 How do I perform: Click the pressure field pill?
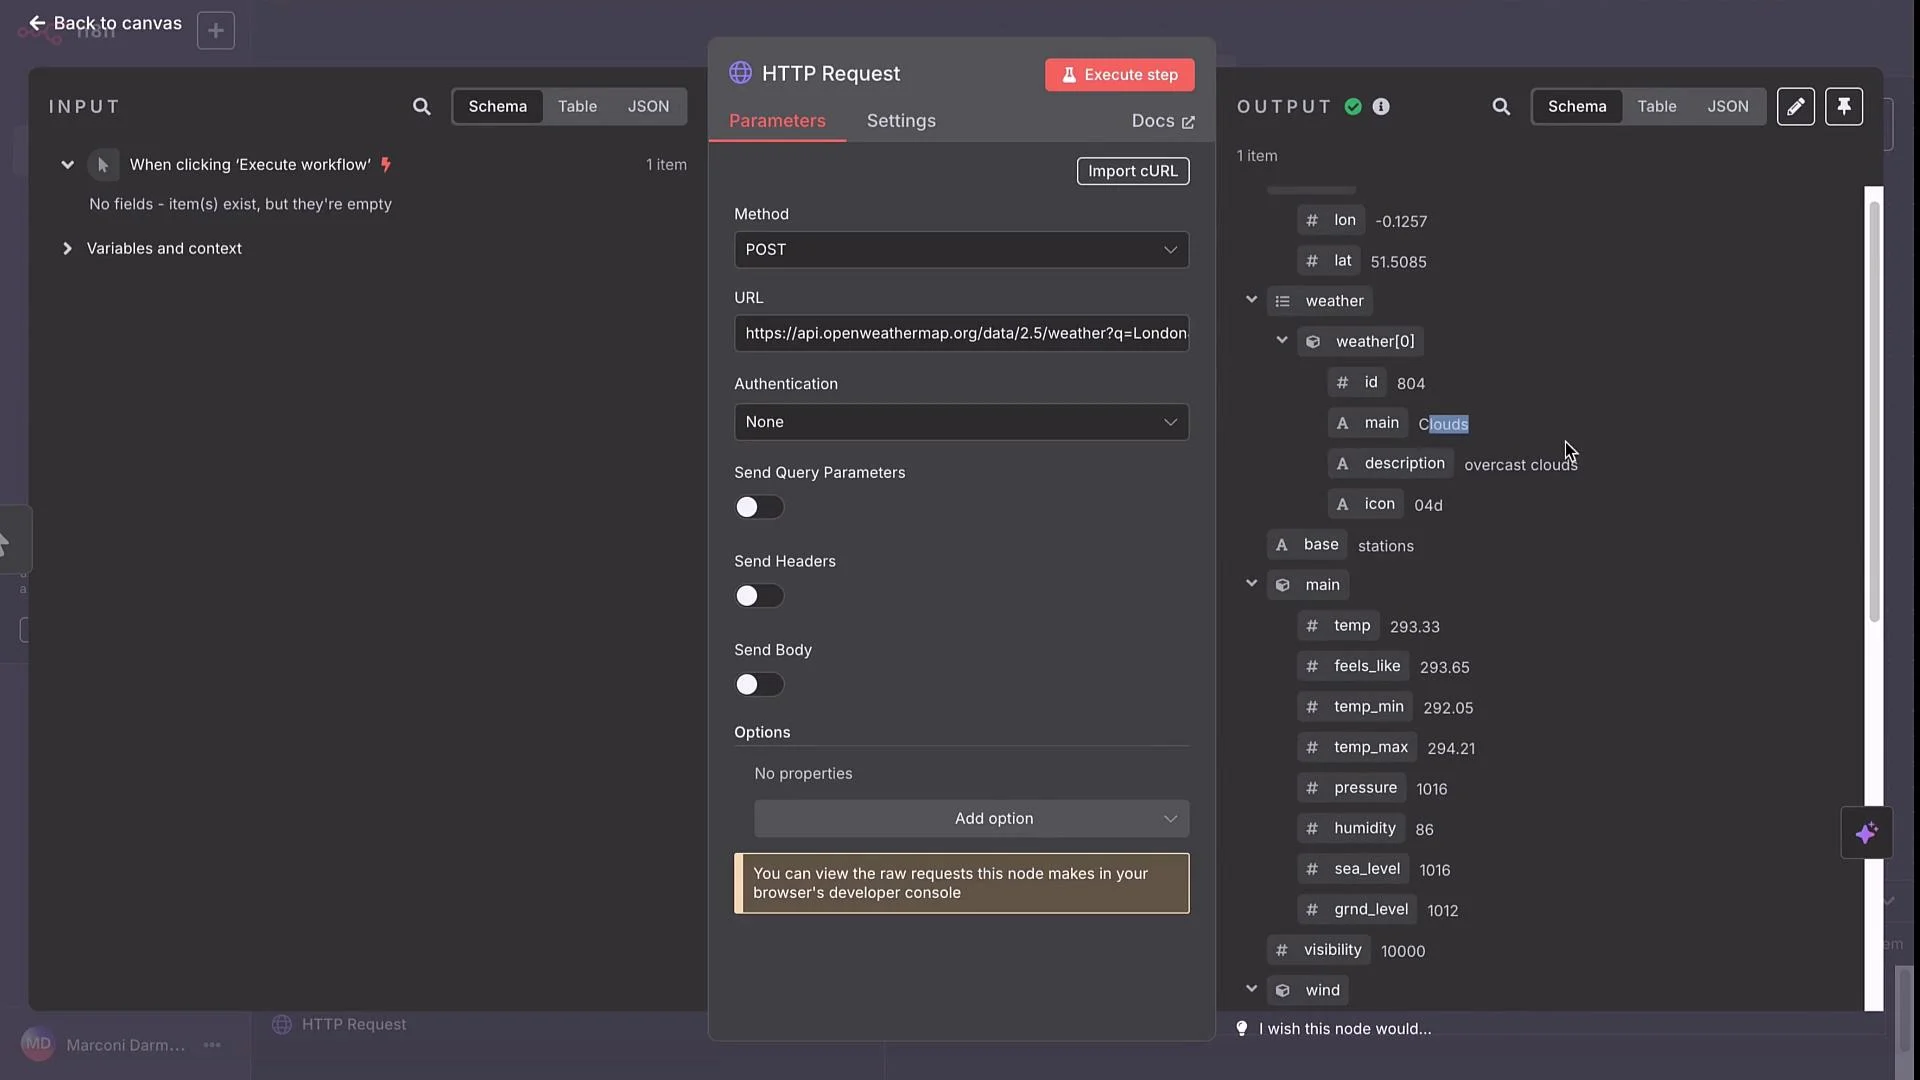1352,787
